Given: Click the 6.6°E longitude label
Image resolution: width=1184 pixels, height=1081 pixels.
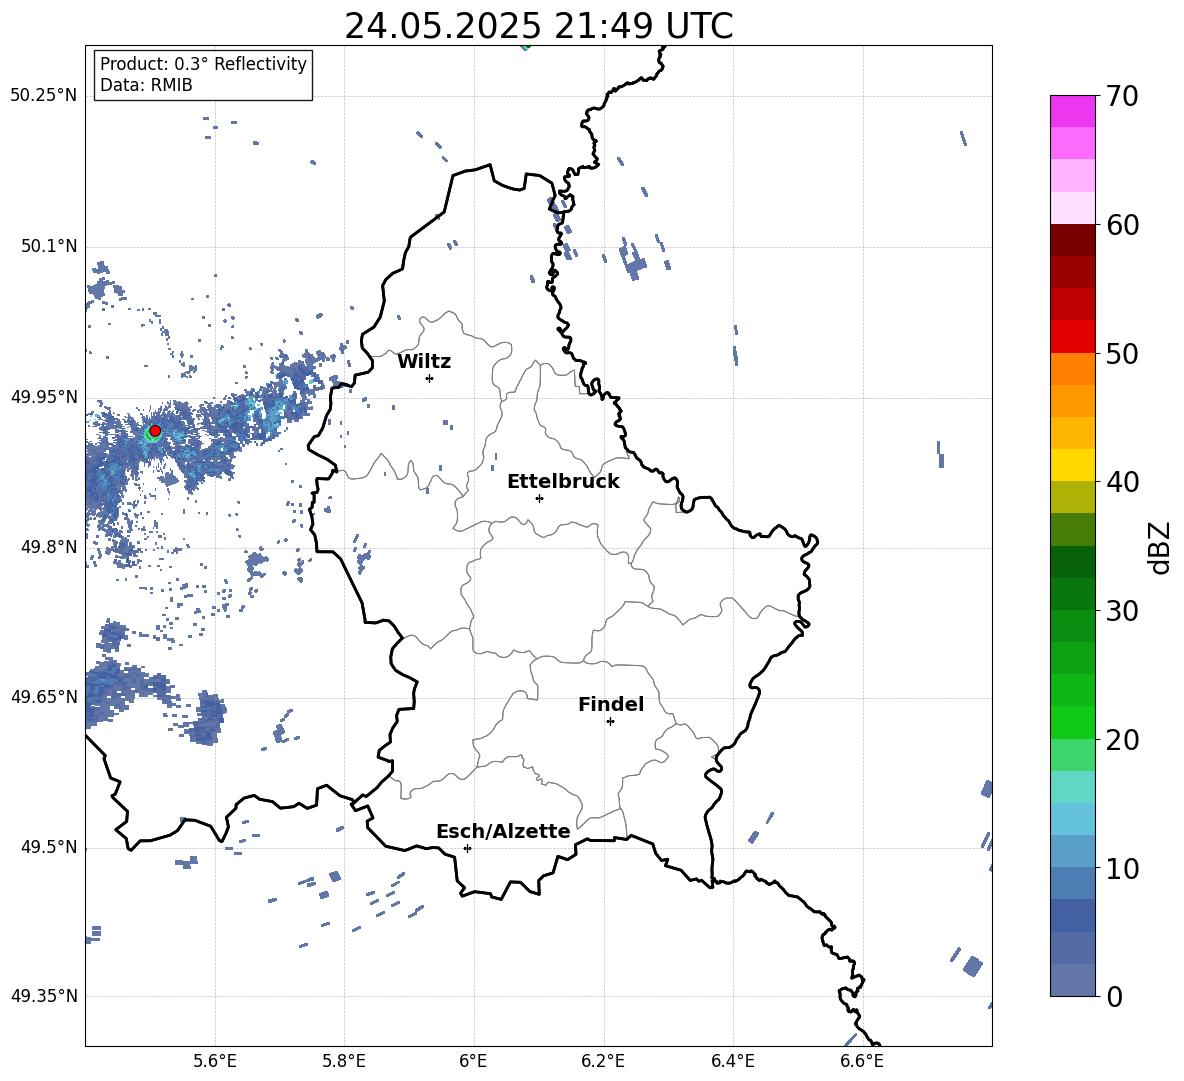Looking at the screenshot, I should pyautogui.click(x=862, y=1062).
